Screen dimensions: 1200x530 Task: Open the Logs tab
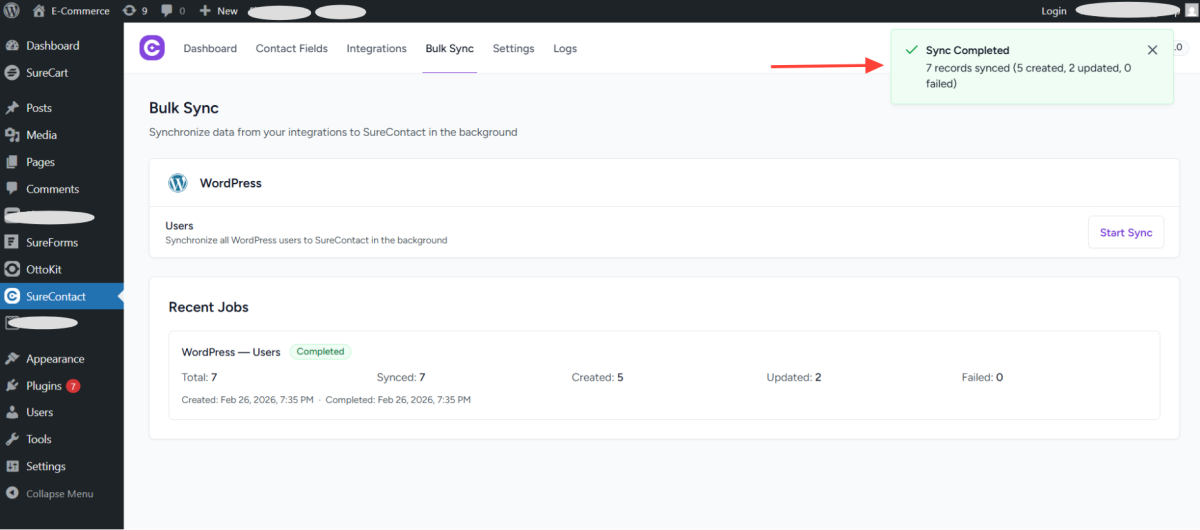click(x=565, y=49)
